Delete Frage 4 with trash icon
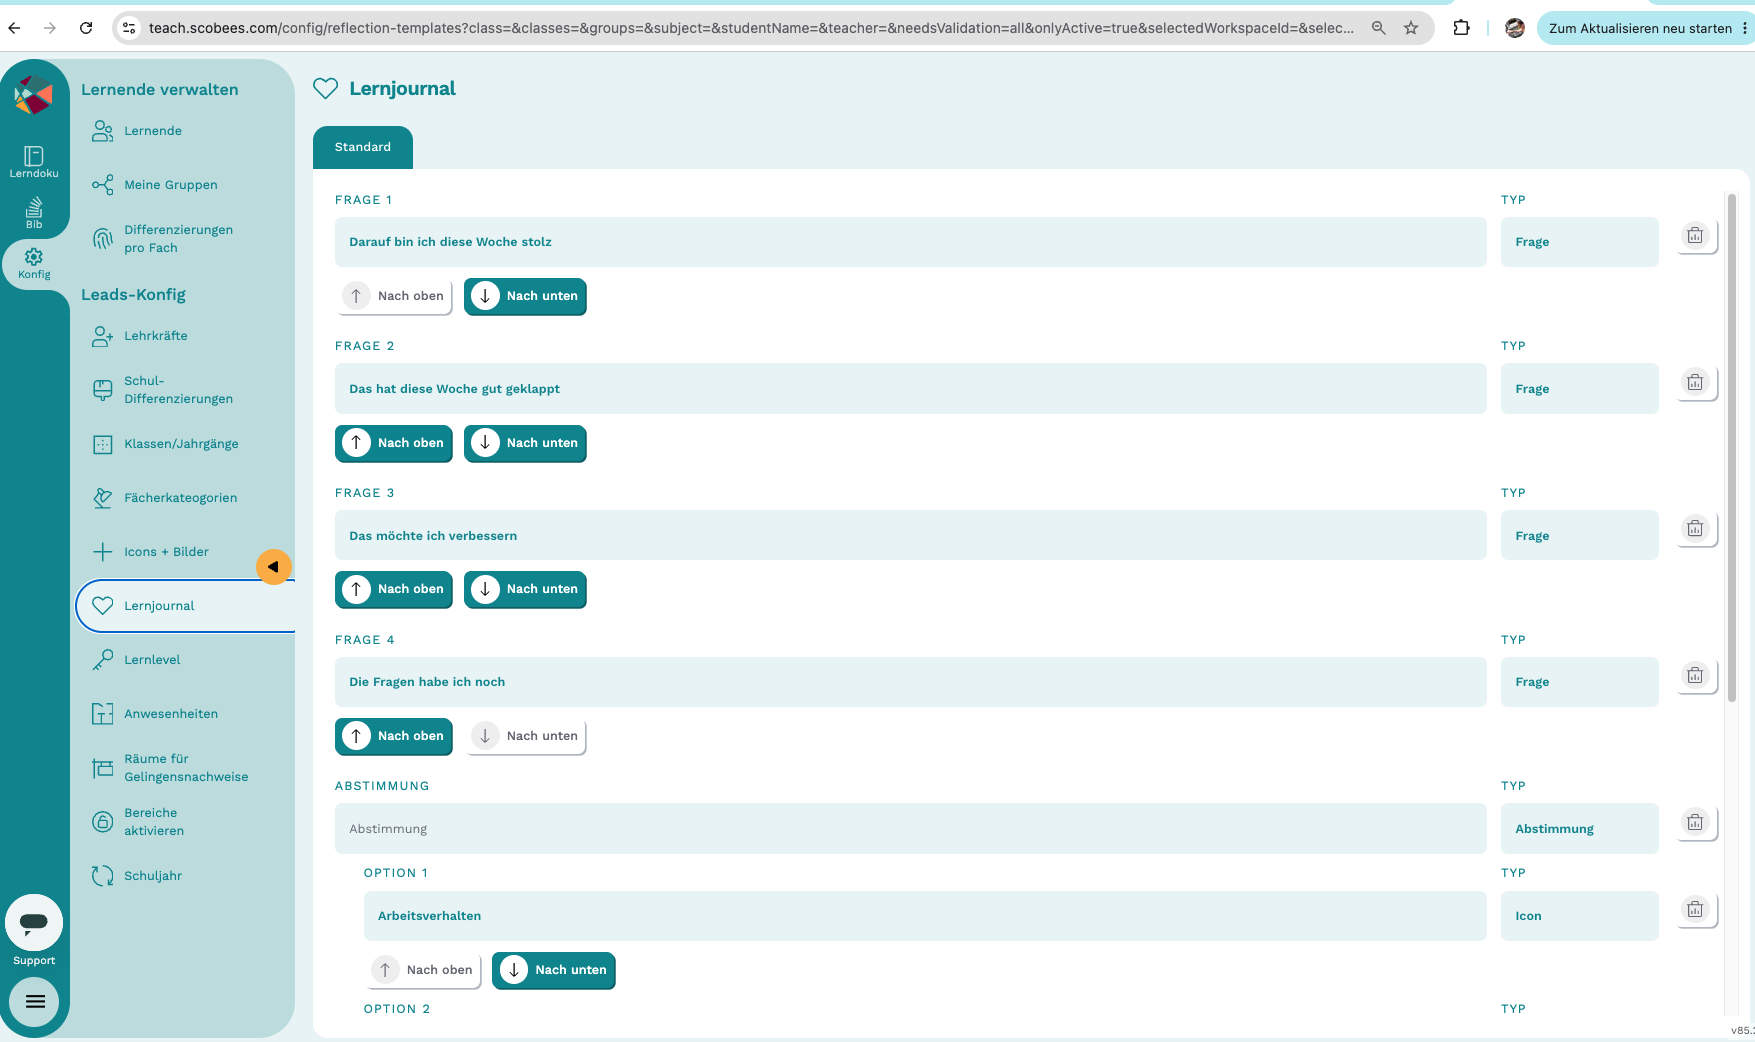Screen dimensions: 1755x1042 click(x=1695, y=676)
